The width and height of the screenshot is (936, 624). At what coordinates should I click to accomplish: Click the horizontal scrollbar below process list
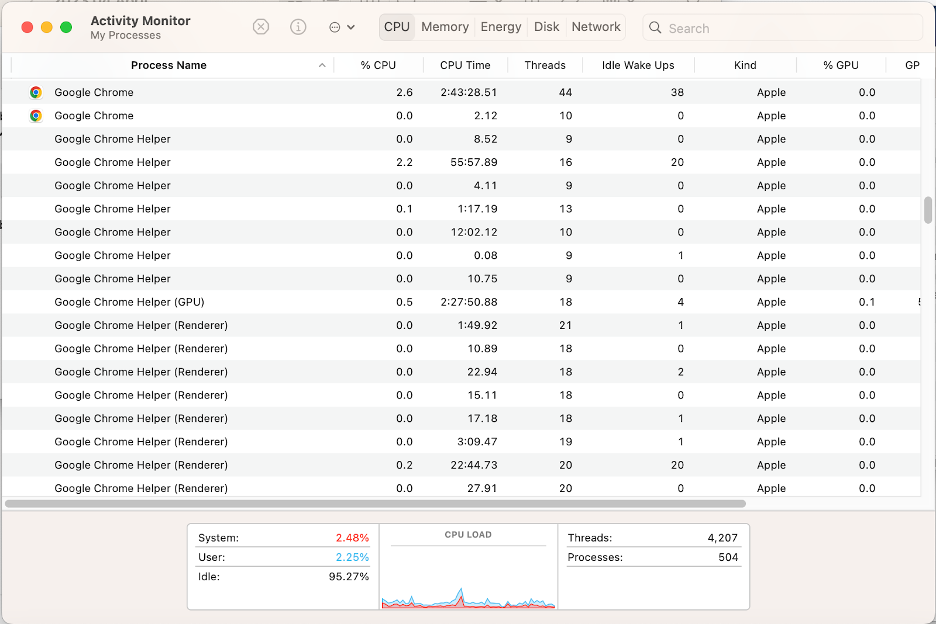tap(375, 503)
